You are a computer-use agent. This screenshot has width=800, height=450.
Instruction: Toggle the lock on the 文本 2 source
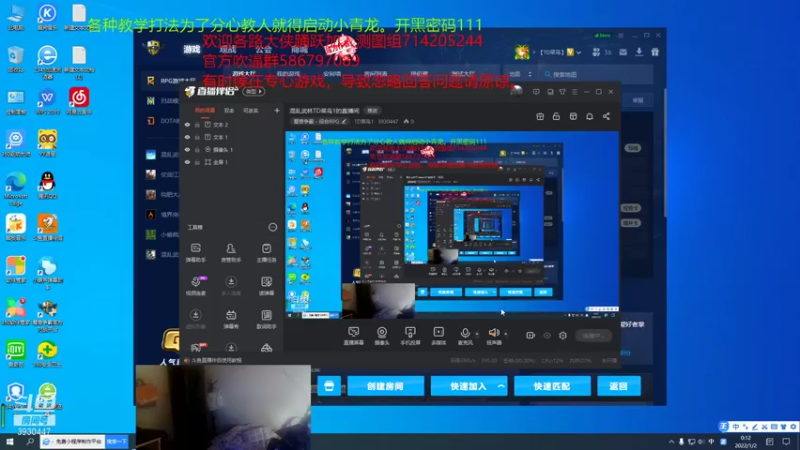[197, 124]
